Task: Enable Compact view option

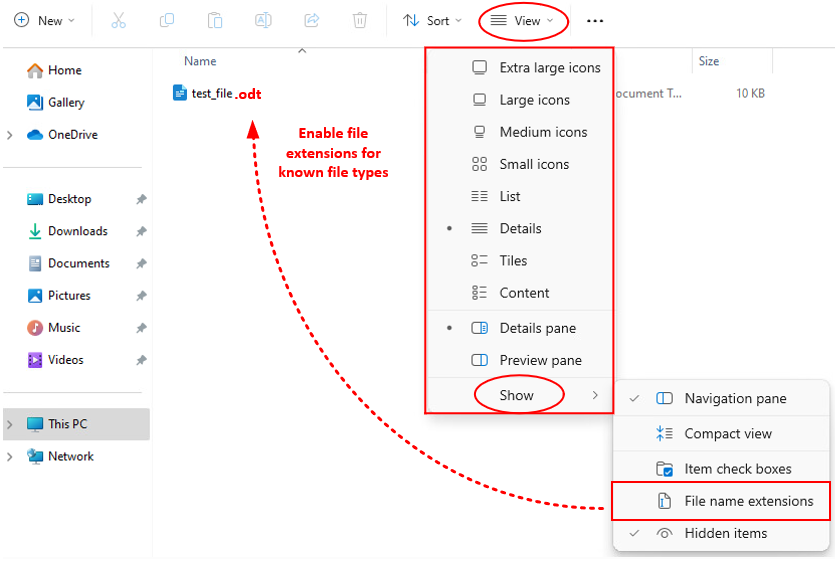Action: (721, 434)
